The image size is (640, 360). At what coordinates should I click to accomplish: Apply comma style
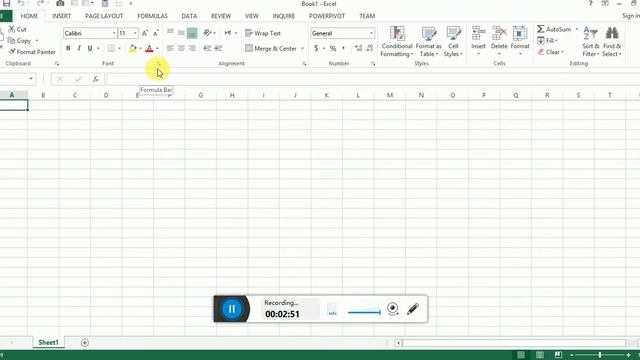pyautogui.click(x=343, y=48)
